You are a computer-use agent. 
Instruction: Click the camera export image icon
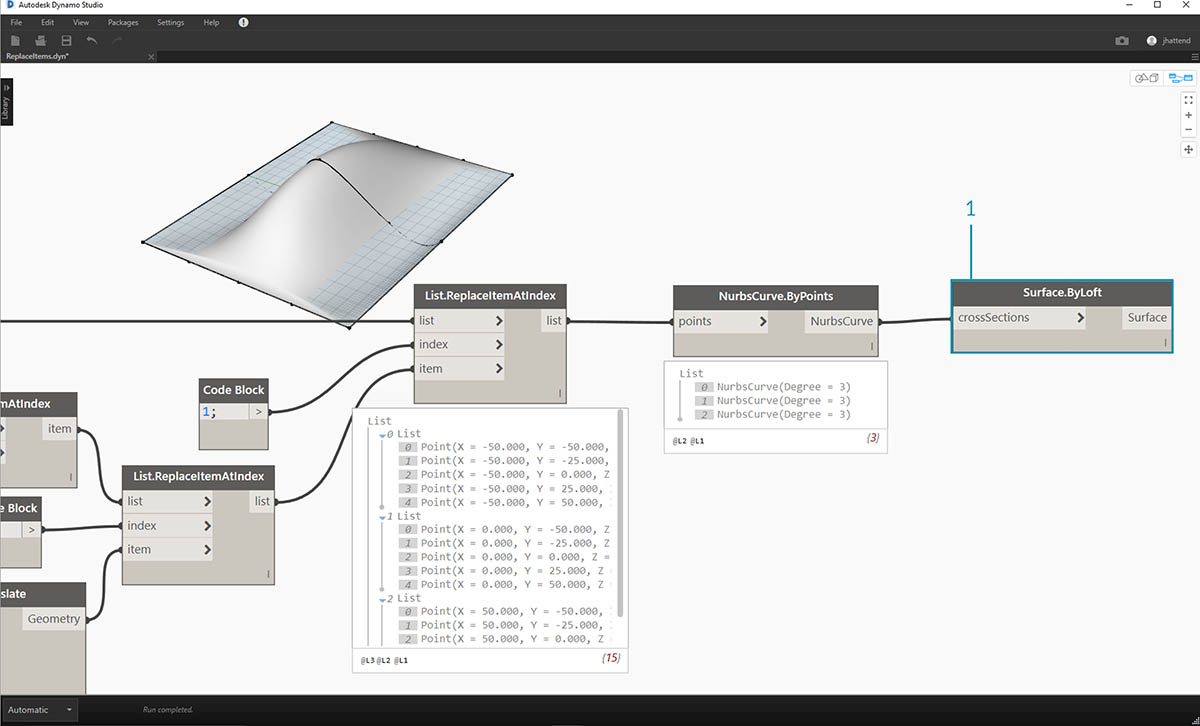[x=1122, y=41]
